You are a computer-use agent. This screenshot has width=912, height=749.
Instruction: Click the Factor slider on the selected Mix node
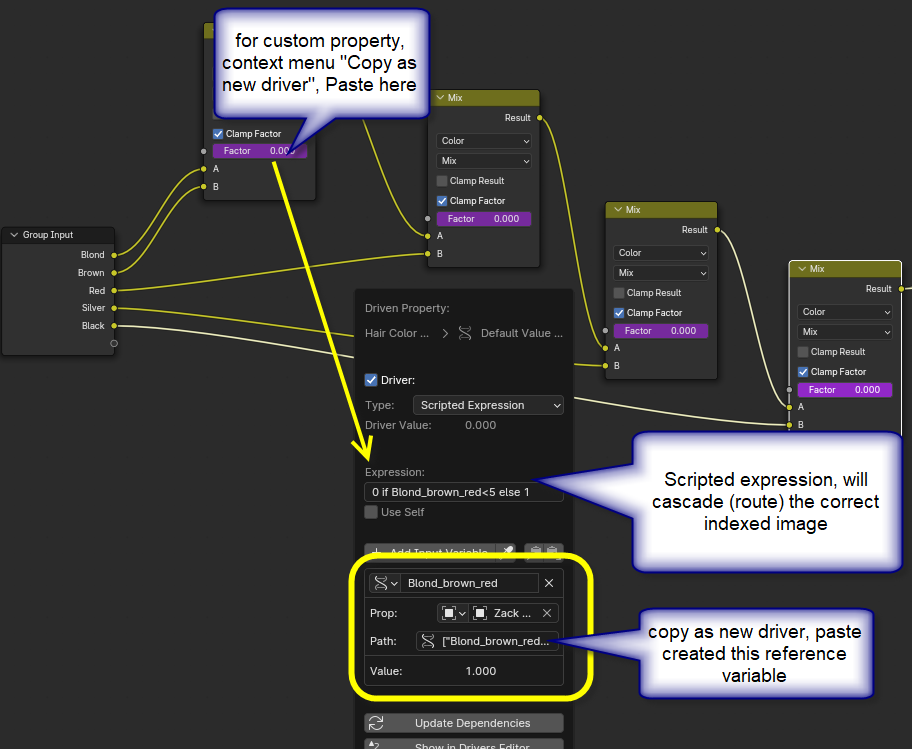click(845, 390)
